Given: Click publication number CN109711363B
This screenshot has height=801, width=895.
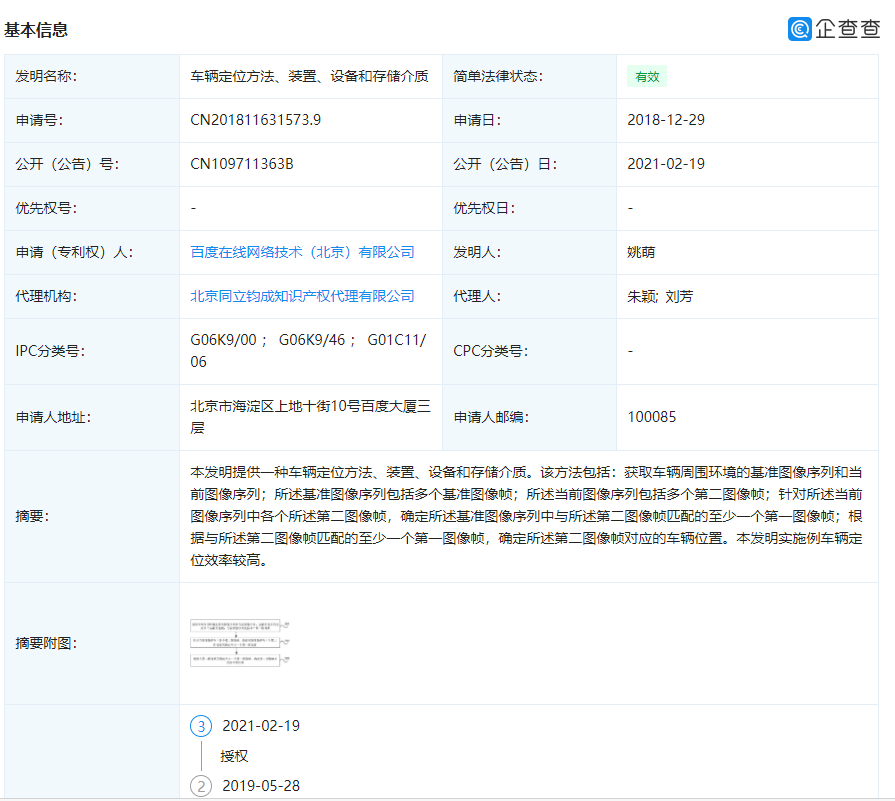Looking at the screenshot, I should (x=242, y=164).
